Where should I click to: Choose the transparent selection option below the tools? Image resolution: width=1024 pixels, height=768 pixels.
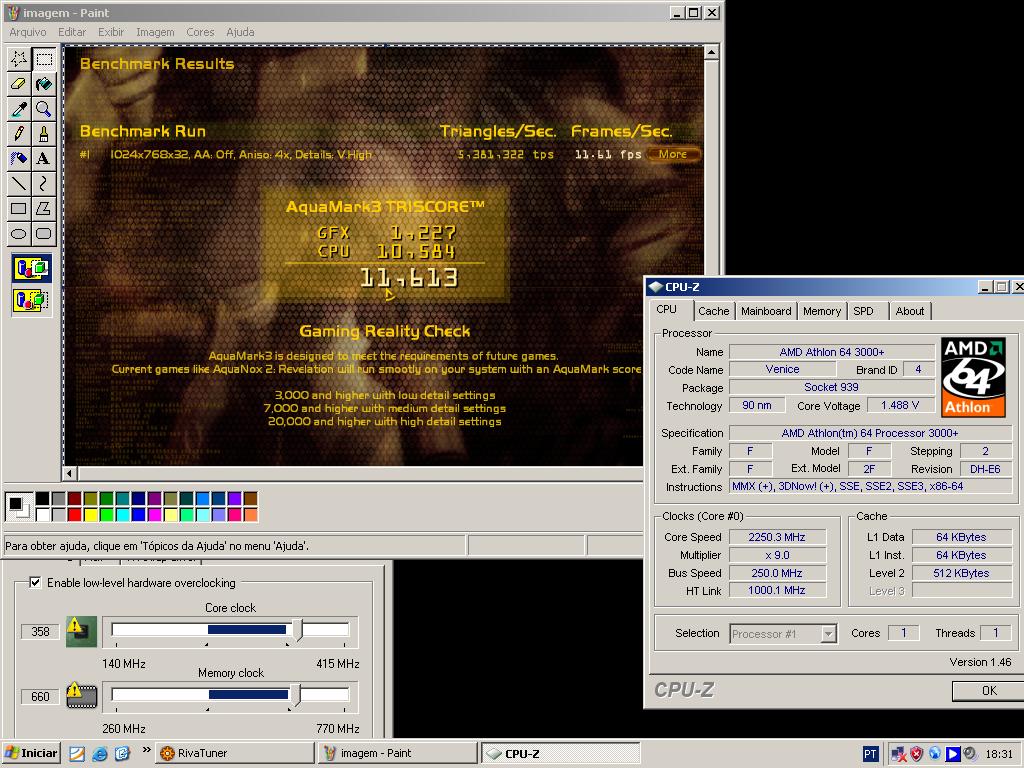point(31,300)
